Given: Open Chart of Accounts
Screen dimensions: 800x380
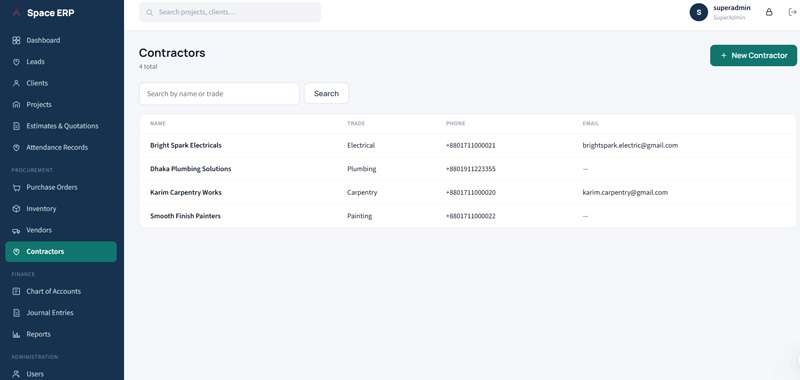Looking at the screenshot, I should coord(61,291).
